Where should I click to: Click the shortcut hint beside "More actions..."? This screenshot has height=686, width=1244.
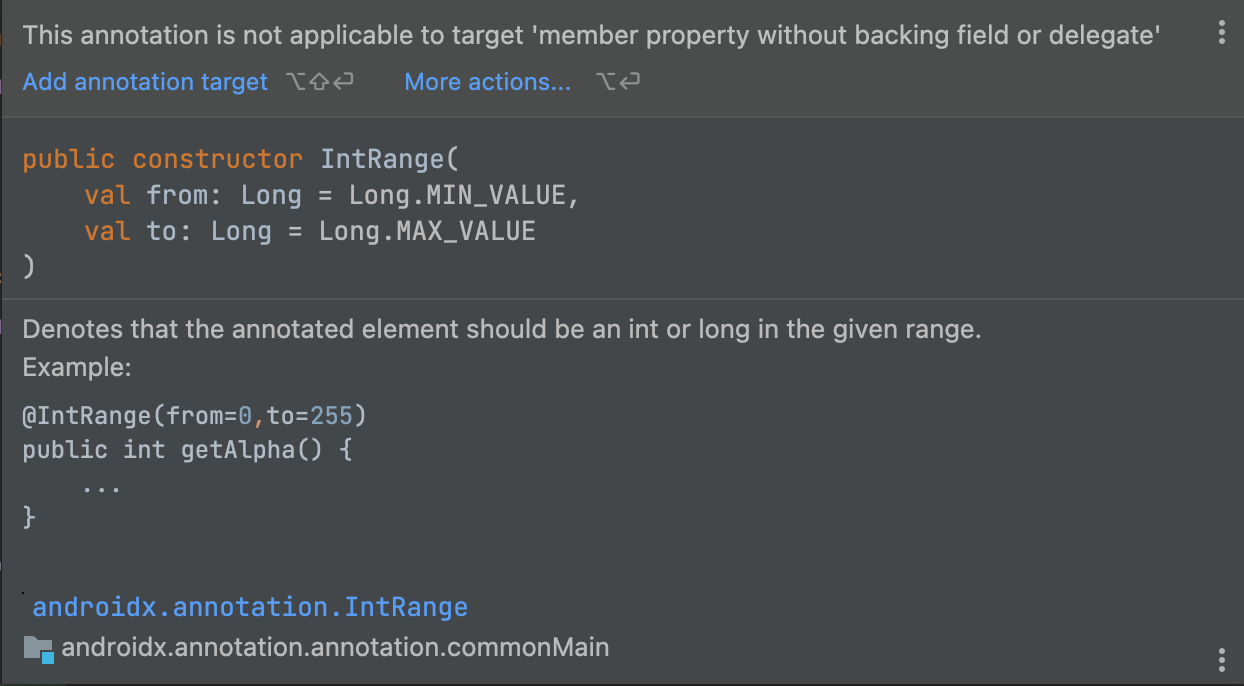tap(618, 82)
